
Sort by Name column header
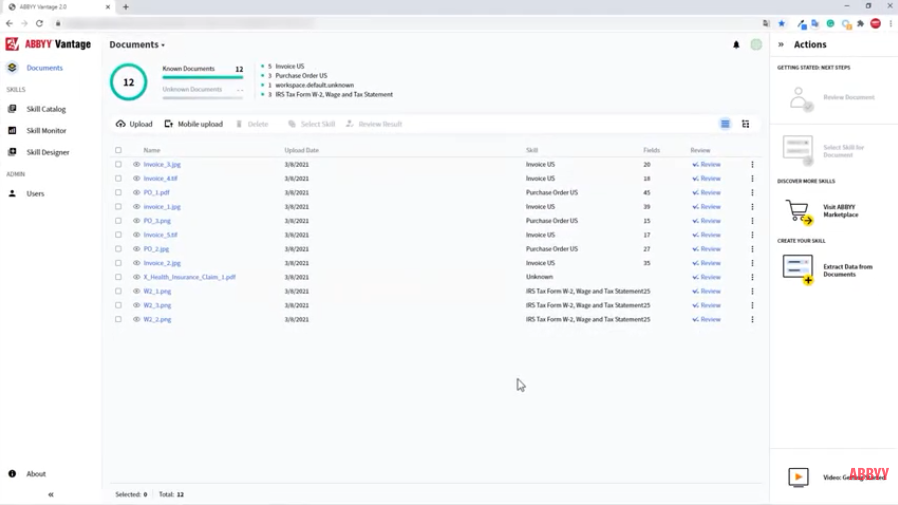click(x=152, y=150)
